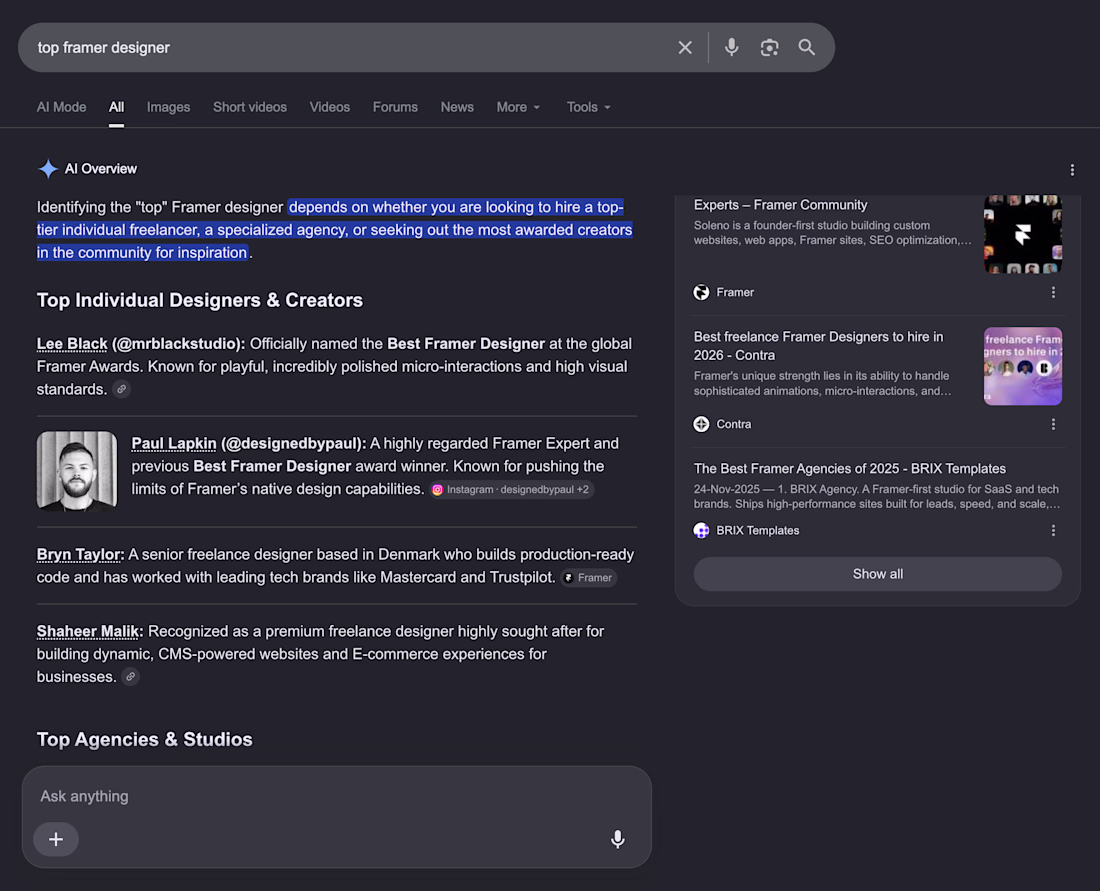Clear the search box with the X icon
The height and width of the screenshot is (891, 1100).
[685, 48]
